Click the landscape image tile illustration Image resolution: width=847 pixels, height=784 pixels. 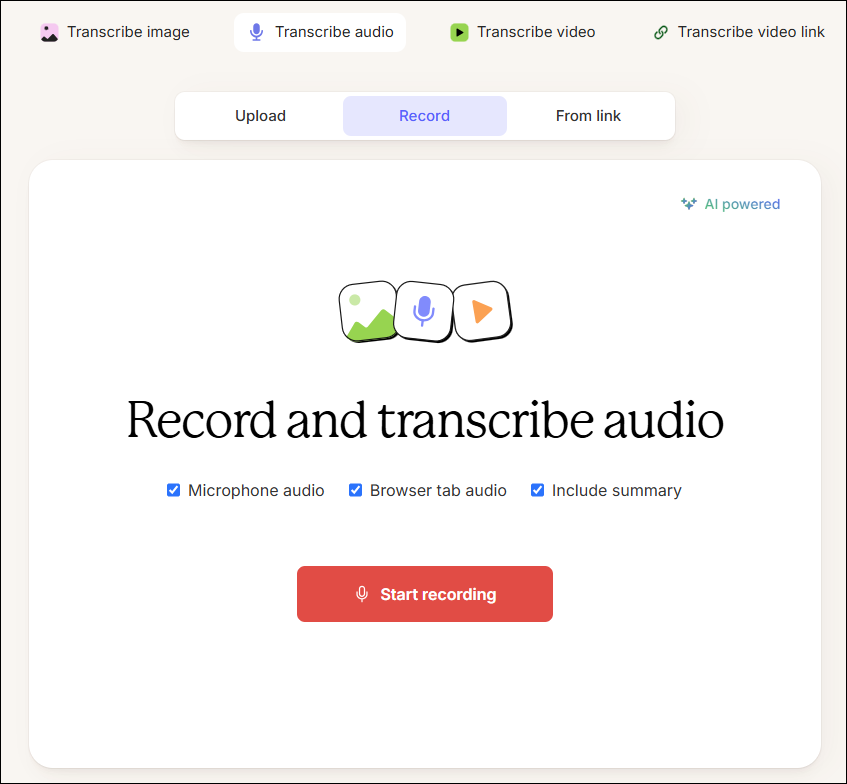pyautogui.click(x=368, y=312)
